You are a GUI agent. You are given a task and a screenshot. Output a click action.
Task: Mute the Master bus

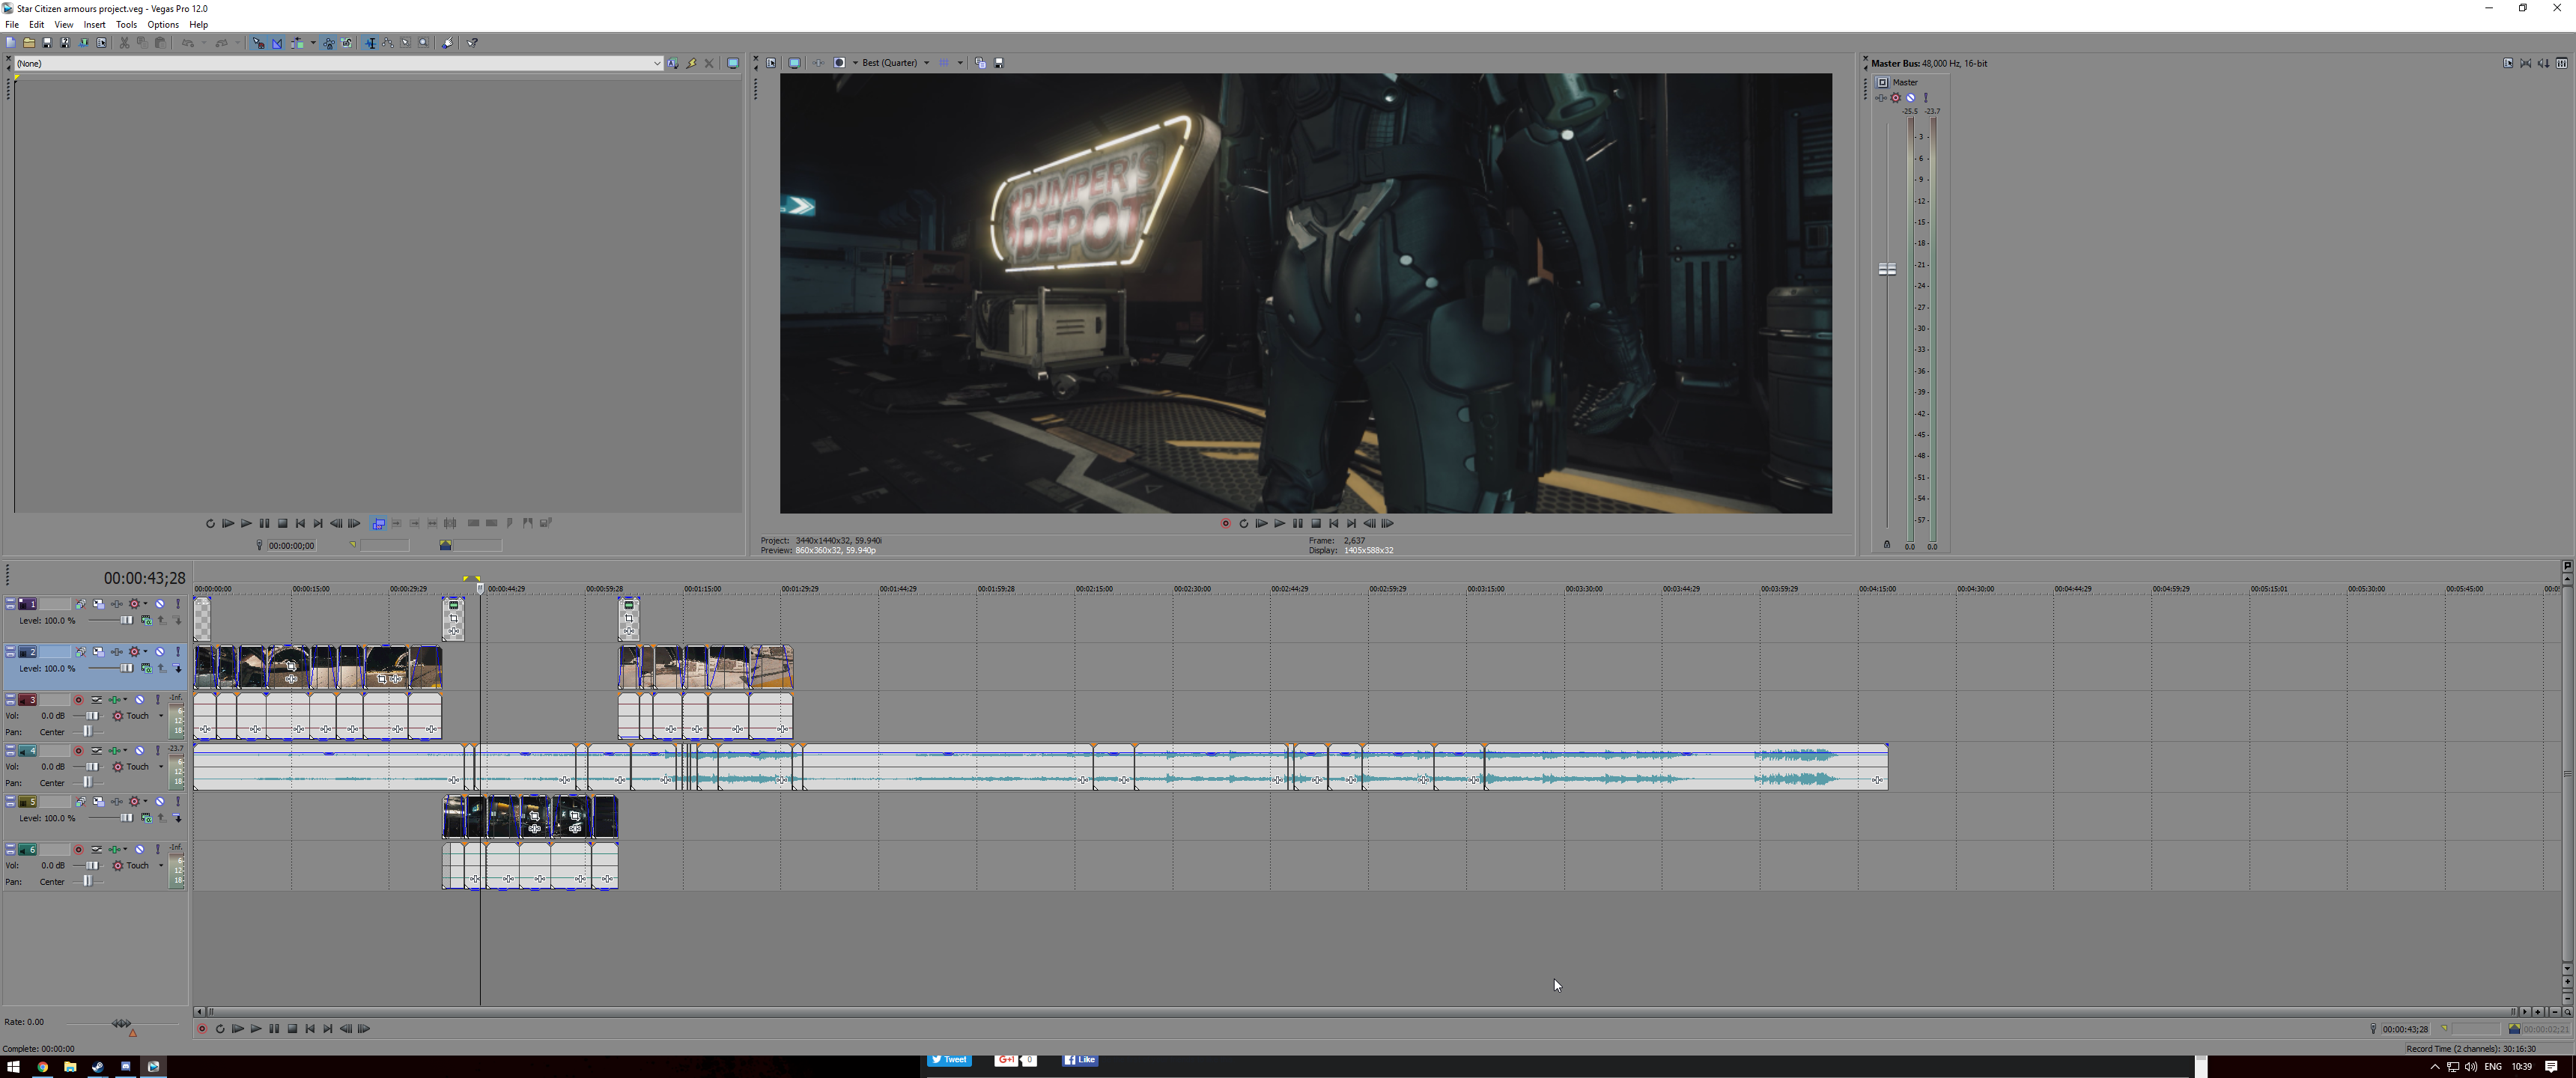[1910, 98]
